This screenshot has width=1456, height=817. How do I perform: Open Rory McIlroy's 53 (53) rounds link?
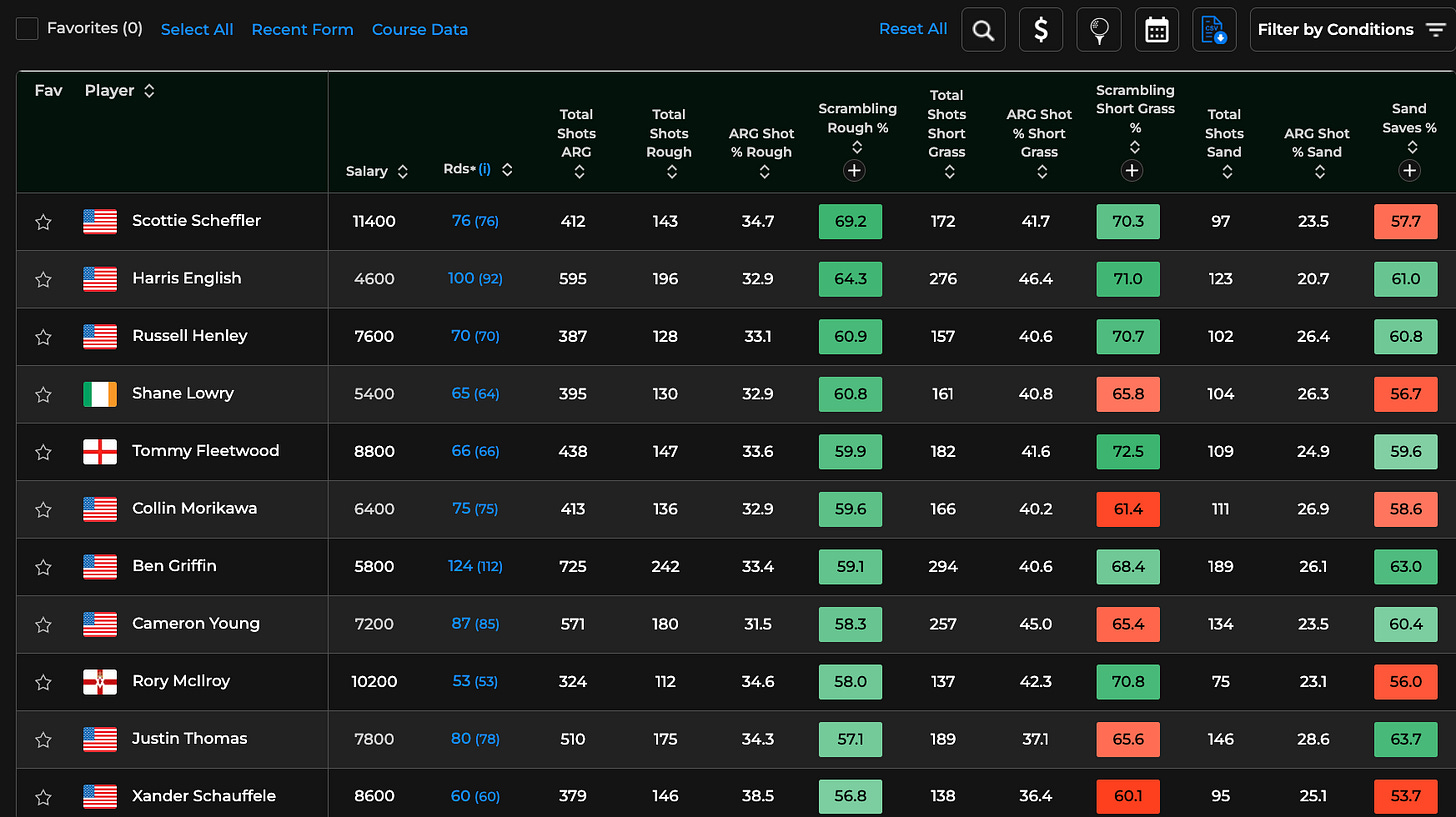475,681
